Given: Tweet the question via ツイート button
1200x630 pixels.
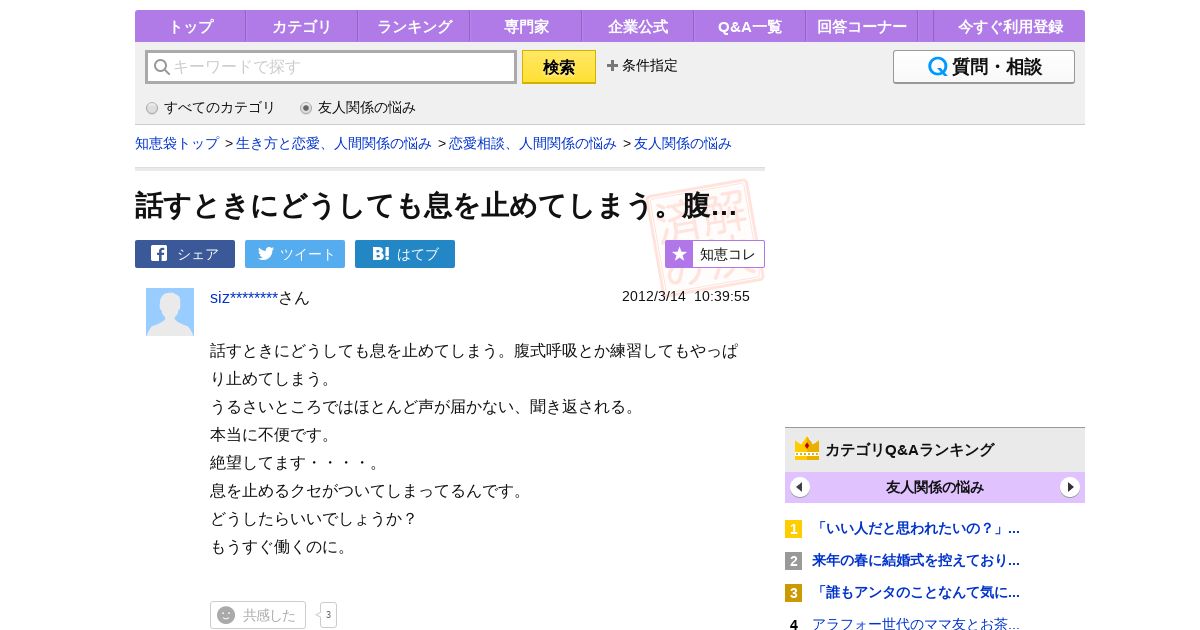Looking at the screenshot, I should [x=295, y=254].
